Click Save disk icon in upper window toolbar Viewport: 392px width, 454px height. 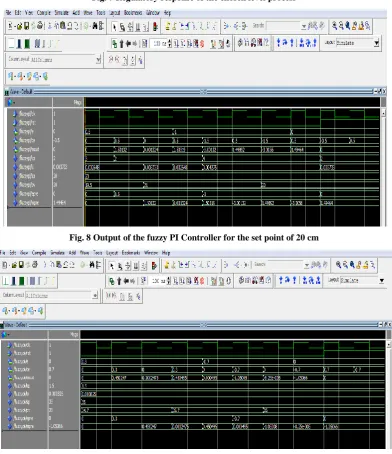26,26
